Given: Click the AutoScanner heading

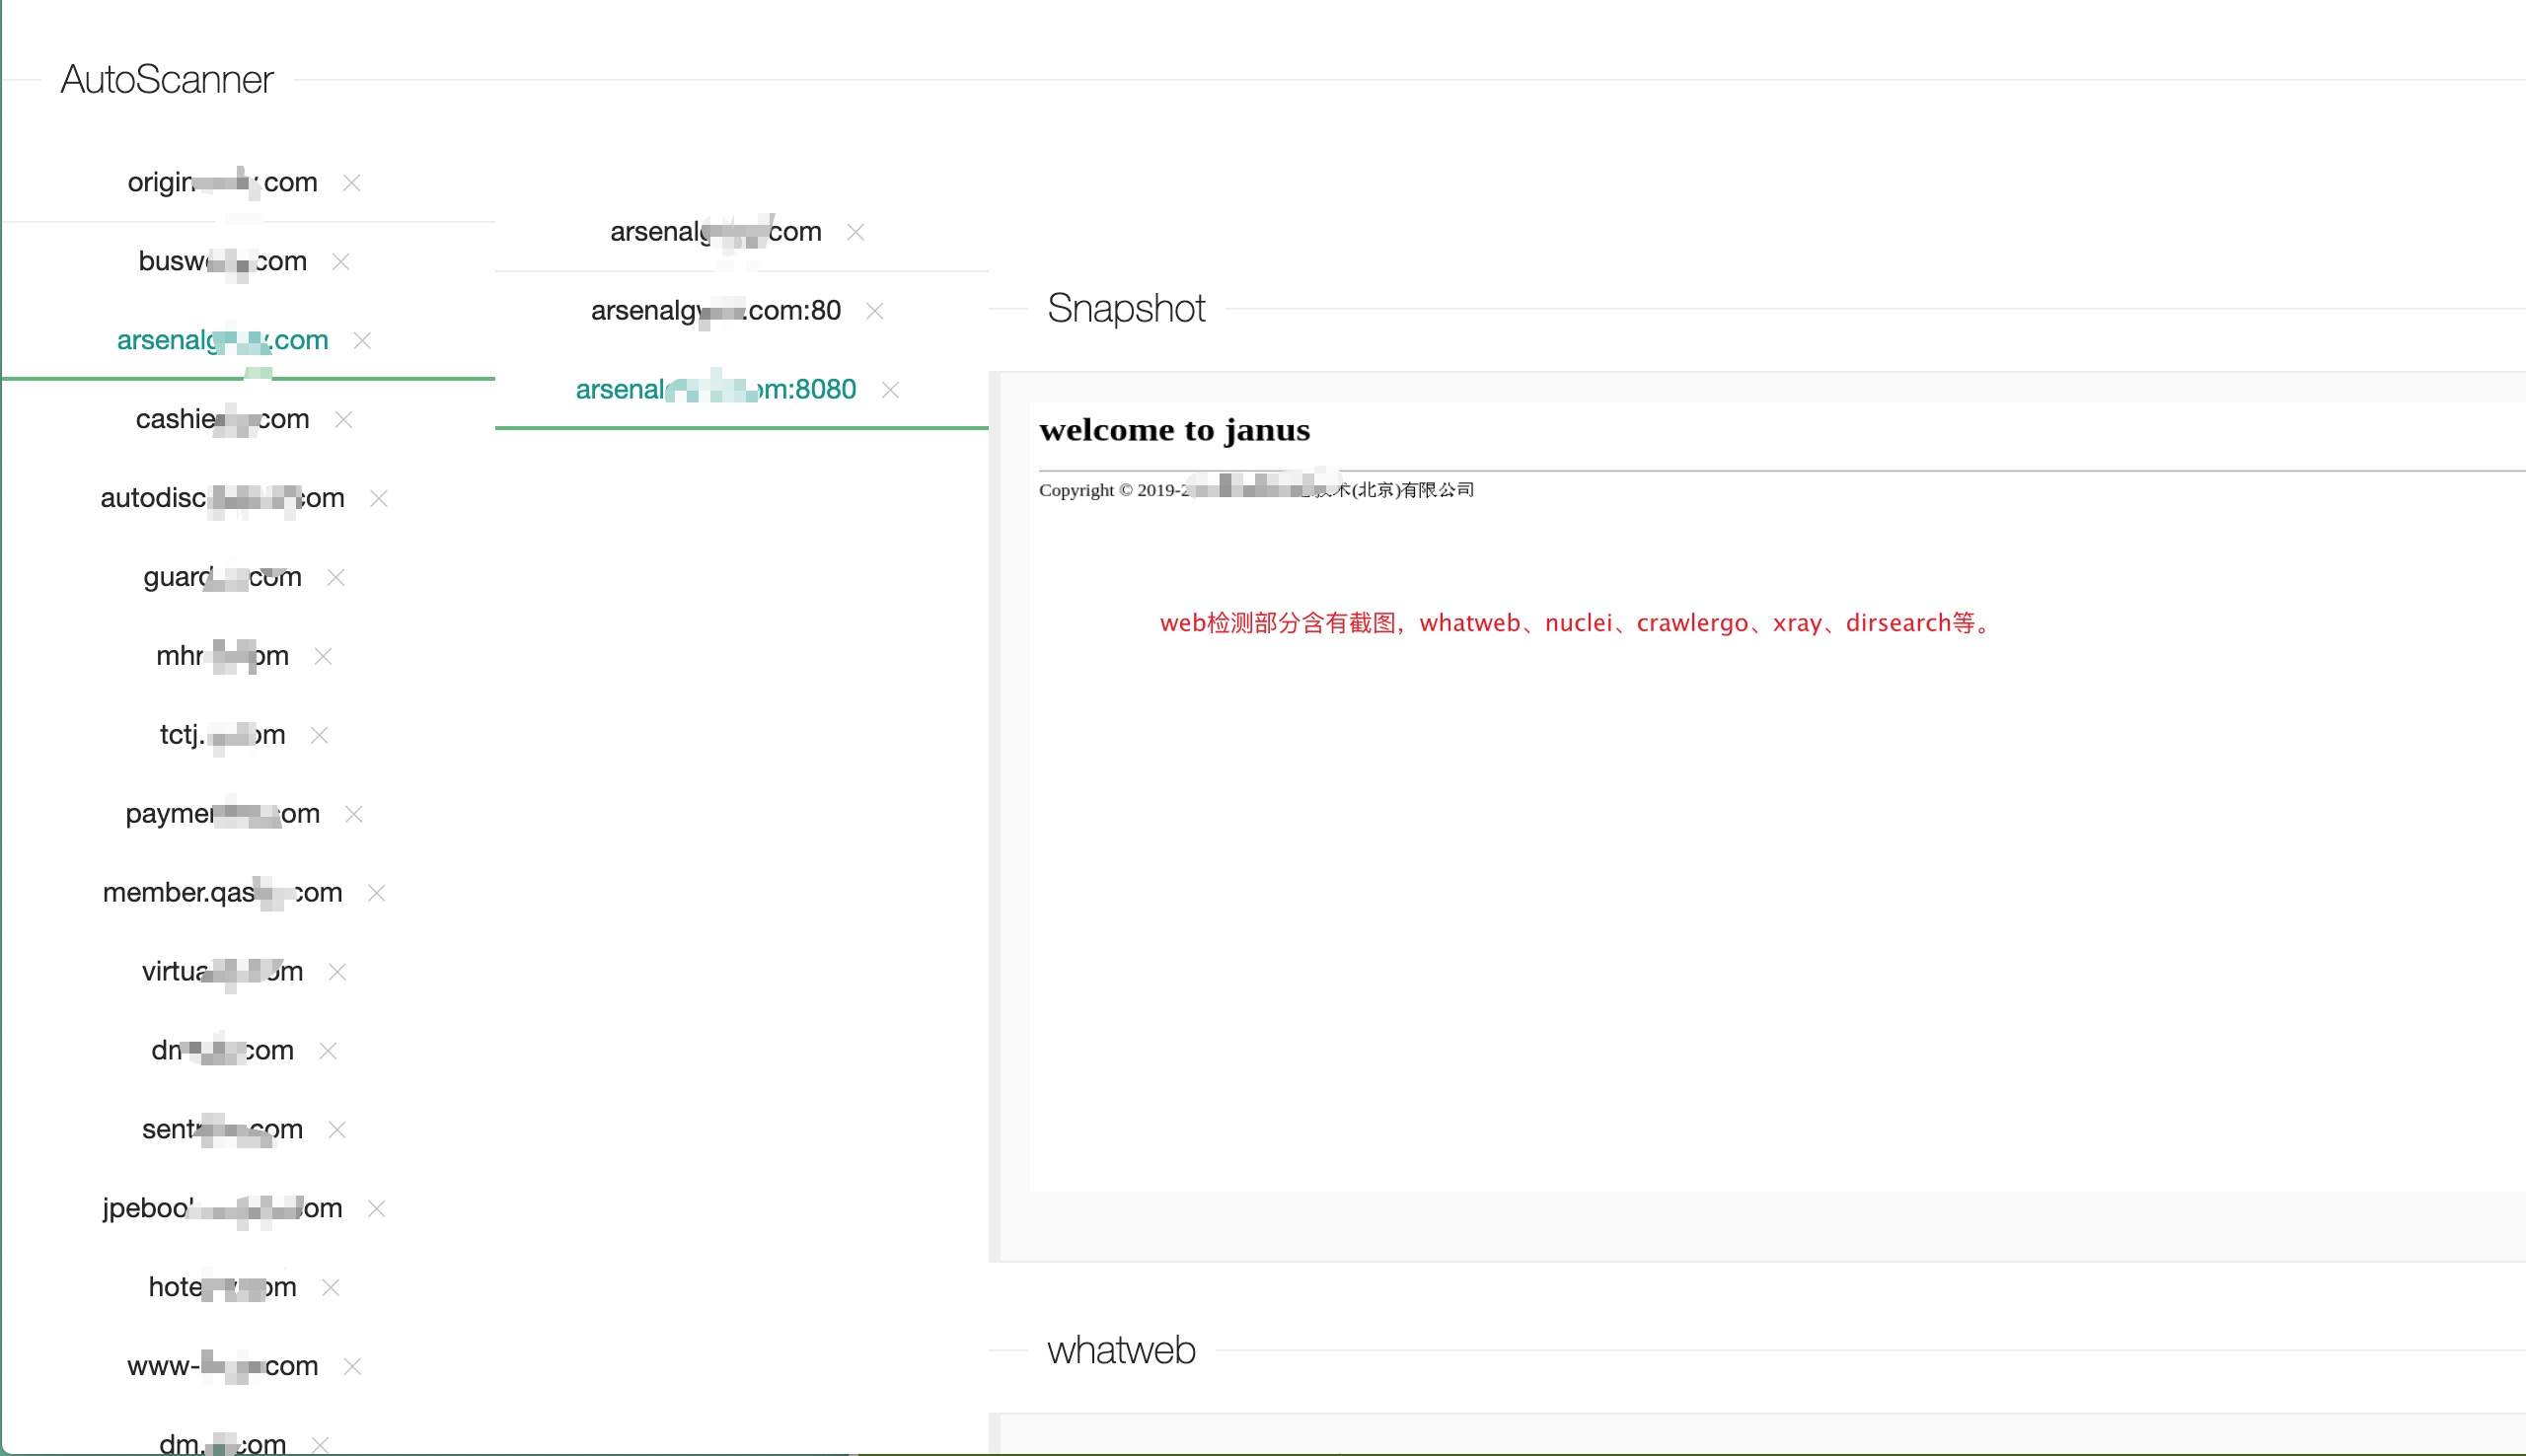Looking at the screenshot, I should pyautogui.click(x=167, y=80).
